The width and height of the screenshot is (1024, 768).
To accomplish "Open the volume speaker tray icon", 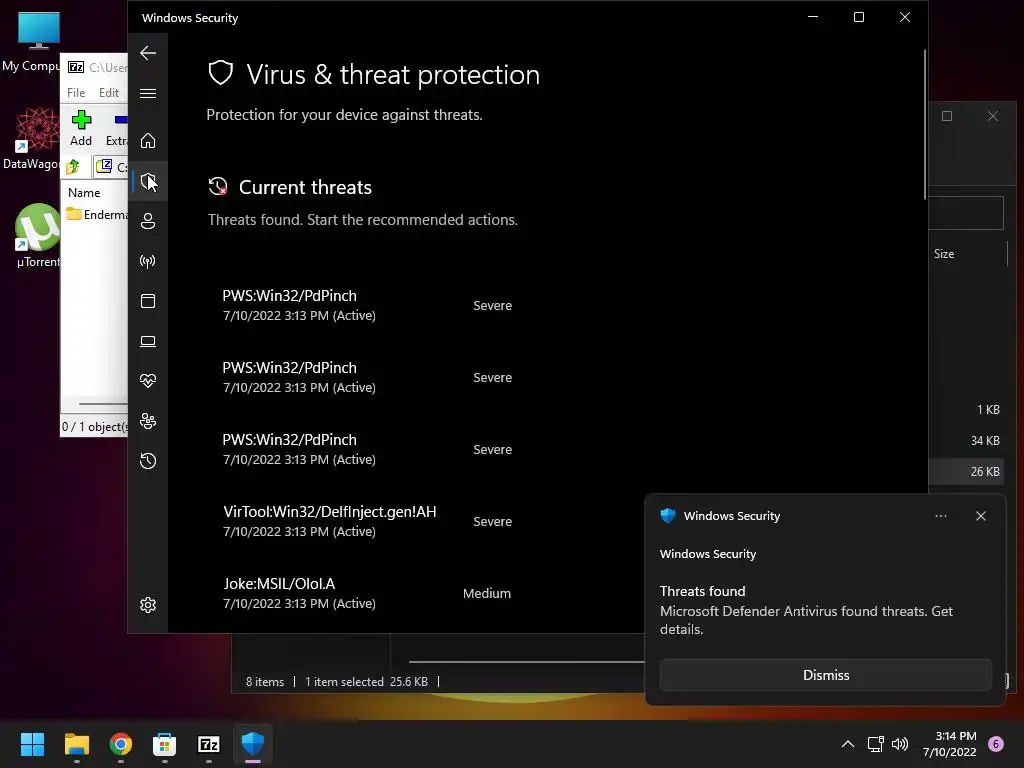I will click(900, 744).
